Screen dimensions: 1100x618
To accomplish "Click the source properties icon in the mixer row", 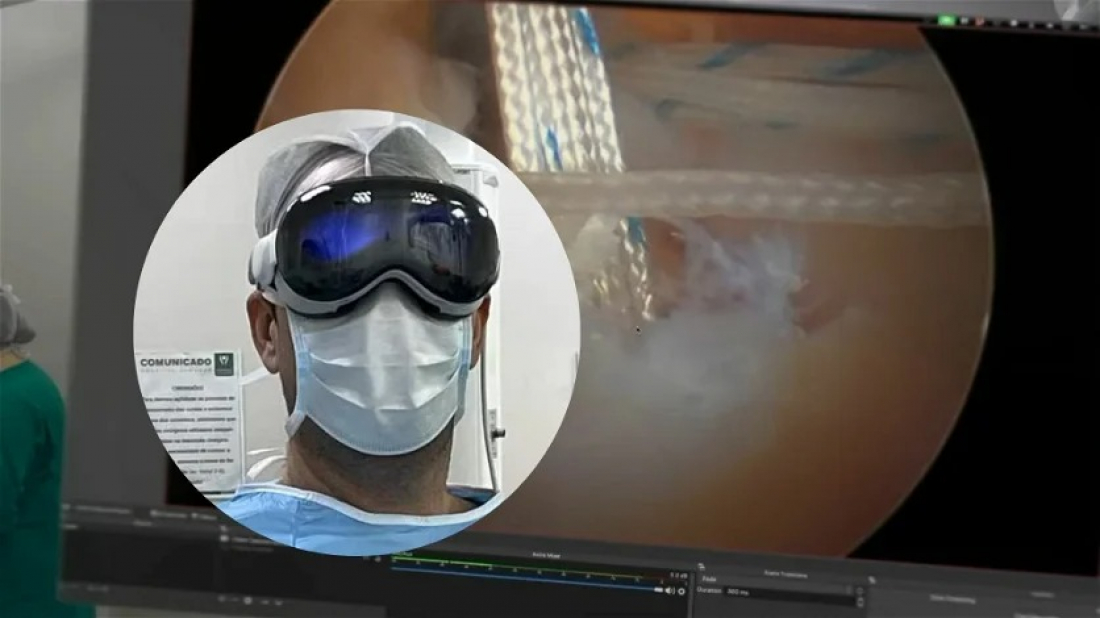I will click(x=681, y=592).
